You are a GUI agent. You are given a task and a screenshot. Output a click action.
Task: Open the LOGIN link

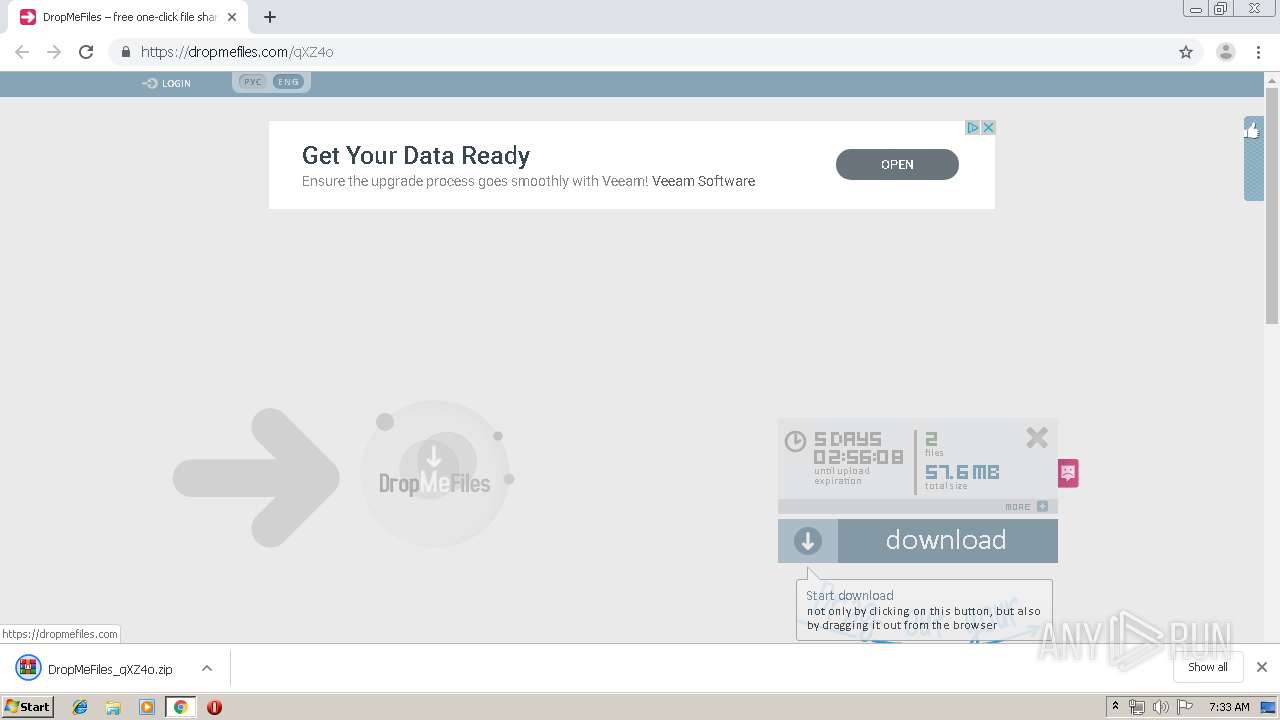167,83
